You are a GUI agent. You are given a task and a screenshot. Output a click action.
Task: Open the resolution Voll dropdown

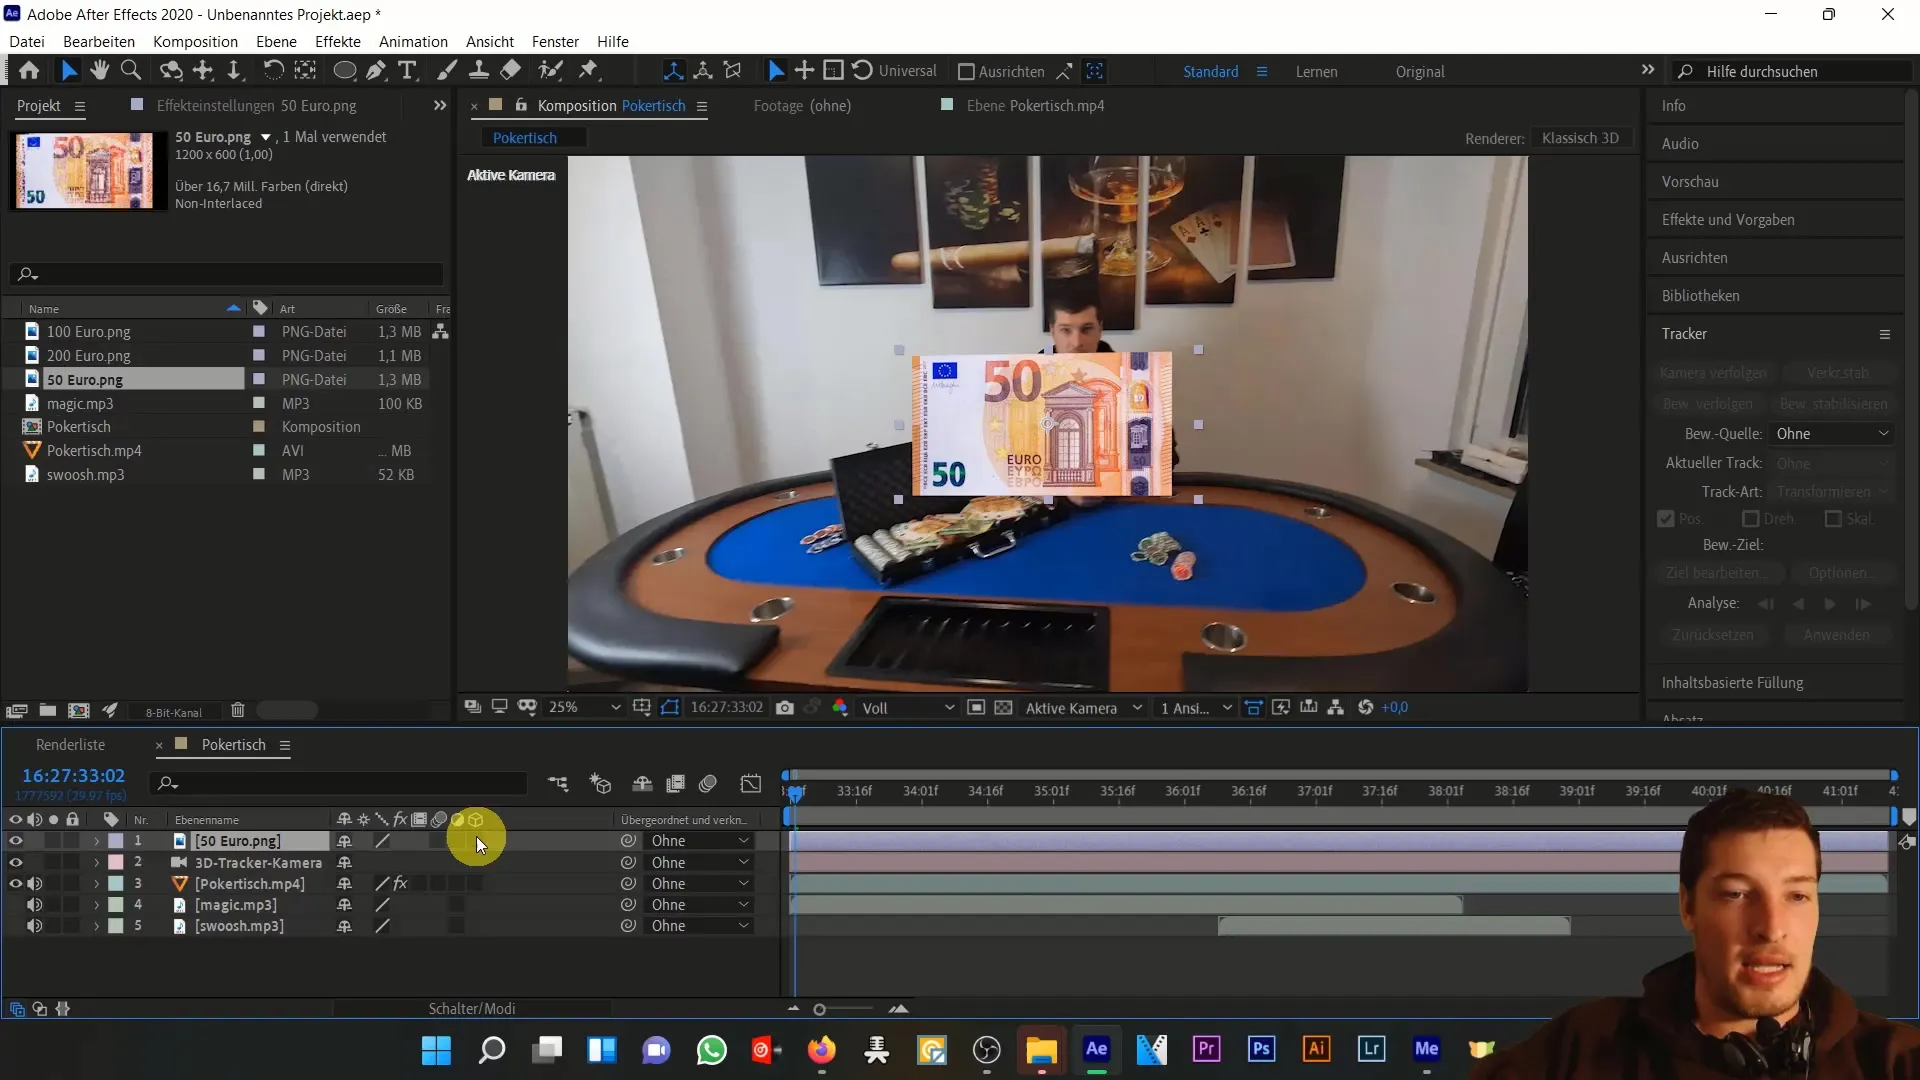[x=908, y=708]
